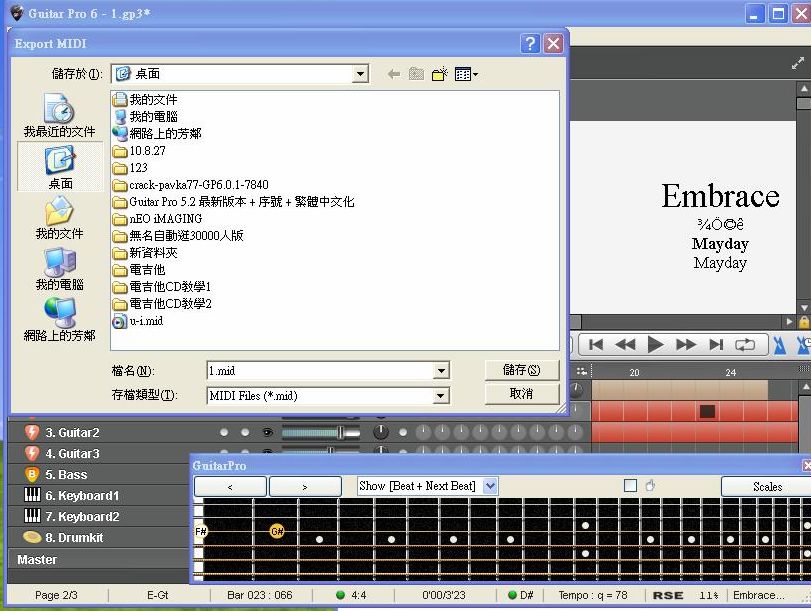
Task: Click next beat button in GuitarPro fretboard window
Action: coord(305,486)
